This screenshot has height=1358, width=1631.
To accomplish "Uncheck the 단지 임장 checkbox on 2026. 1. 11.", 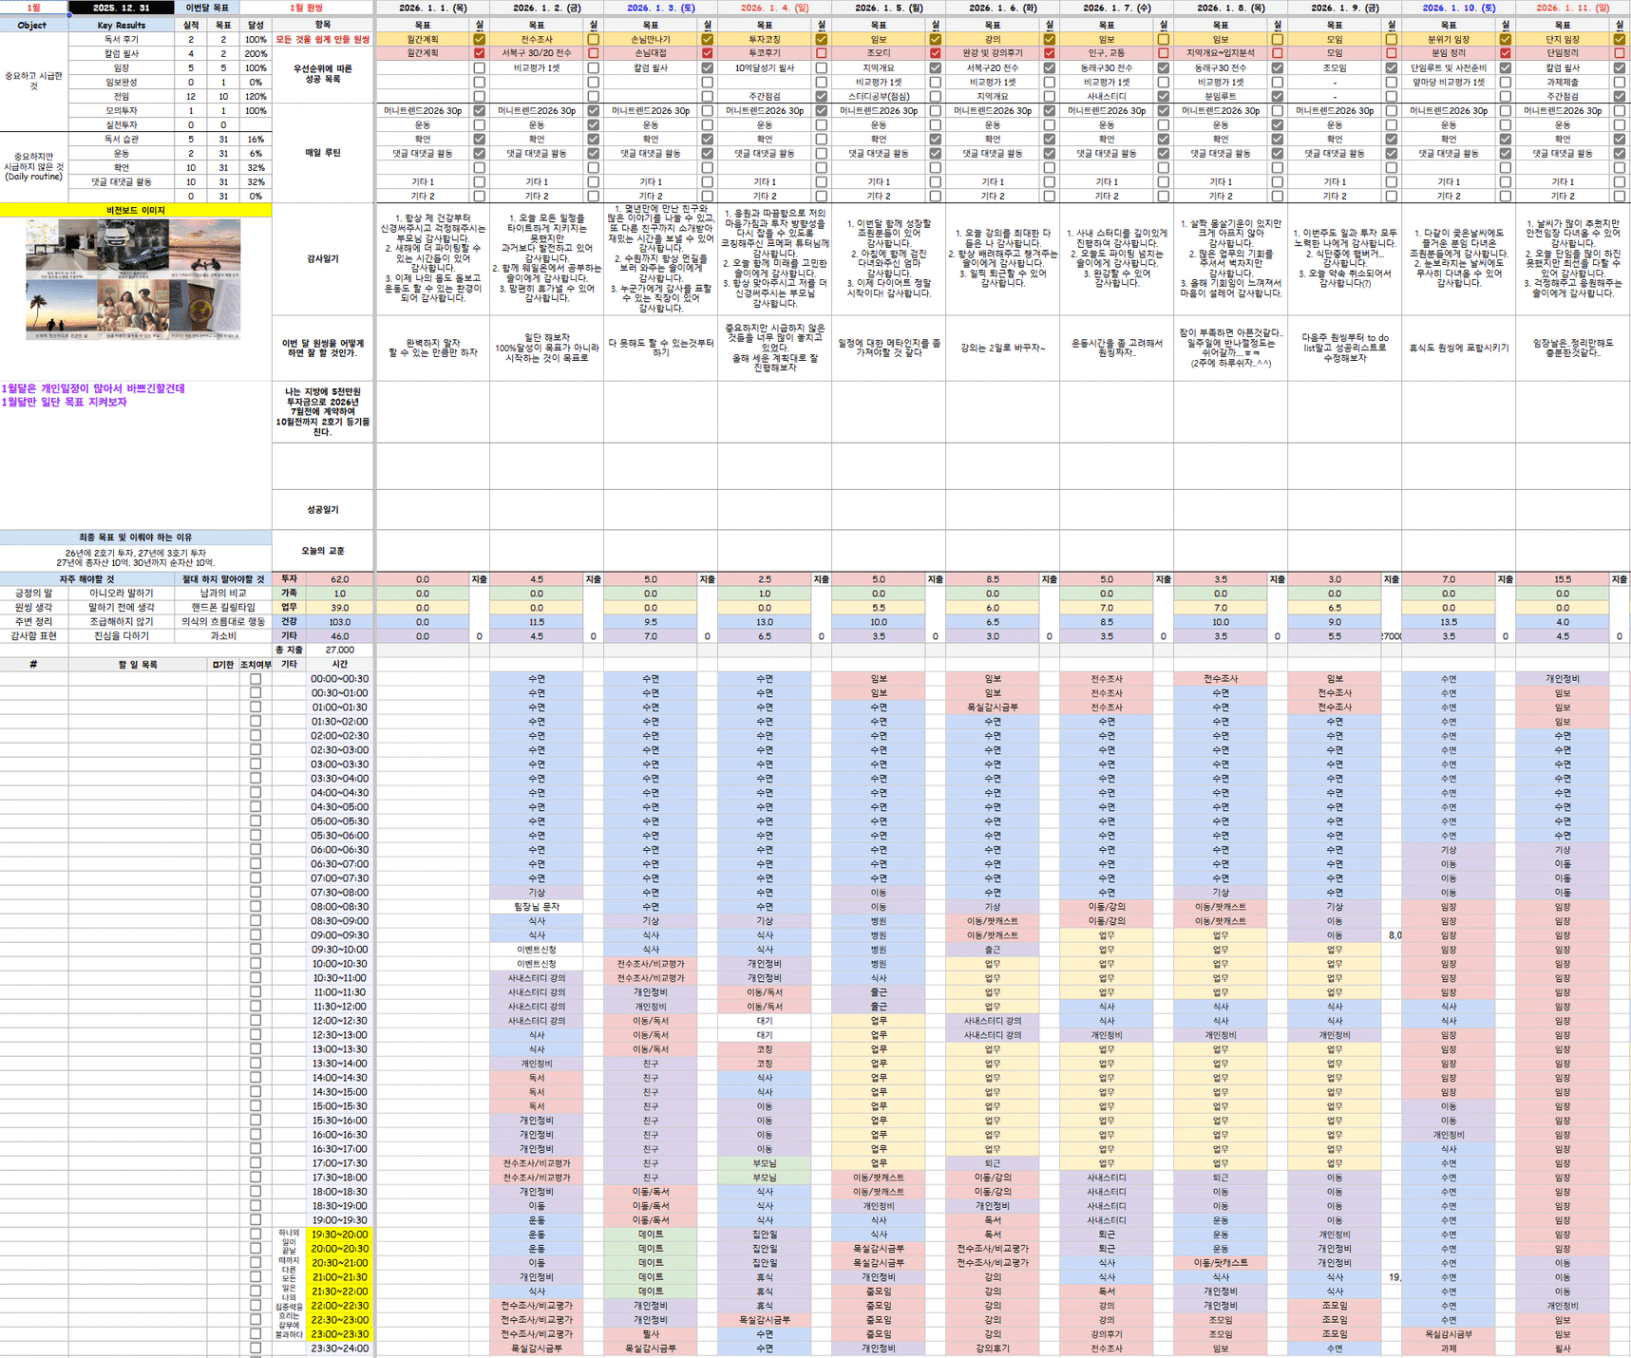I will point(1619,40).
